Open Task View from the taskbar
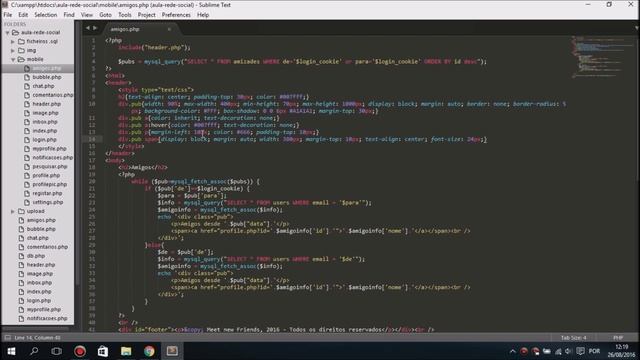 (x=57, y=351)
